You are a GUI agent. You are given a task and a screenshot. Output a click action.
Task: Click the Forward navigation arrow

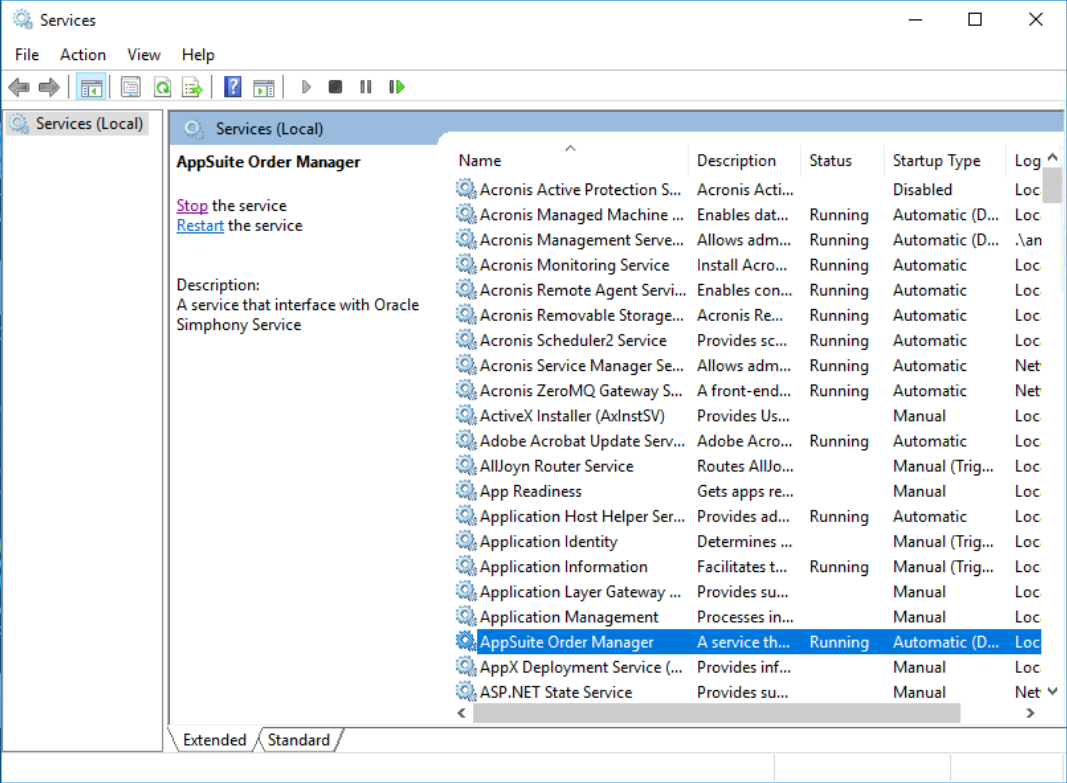pos(47,87)
